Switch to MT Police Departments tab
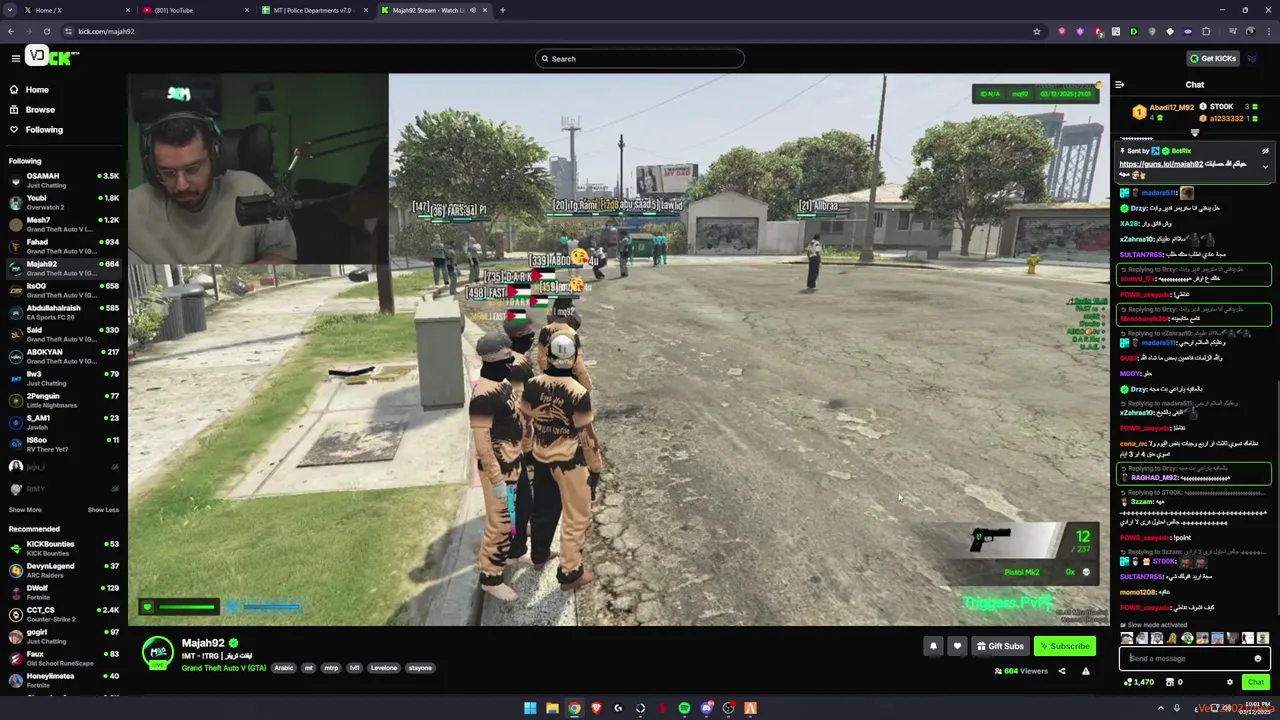Screen dimensions: 1280x720 click(x=313, y=10)
